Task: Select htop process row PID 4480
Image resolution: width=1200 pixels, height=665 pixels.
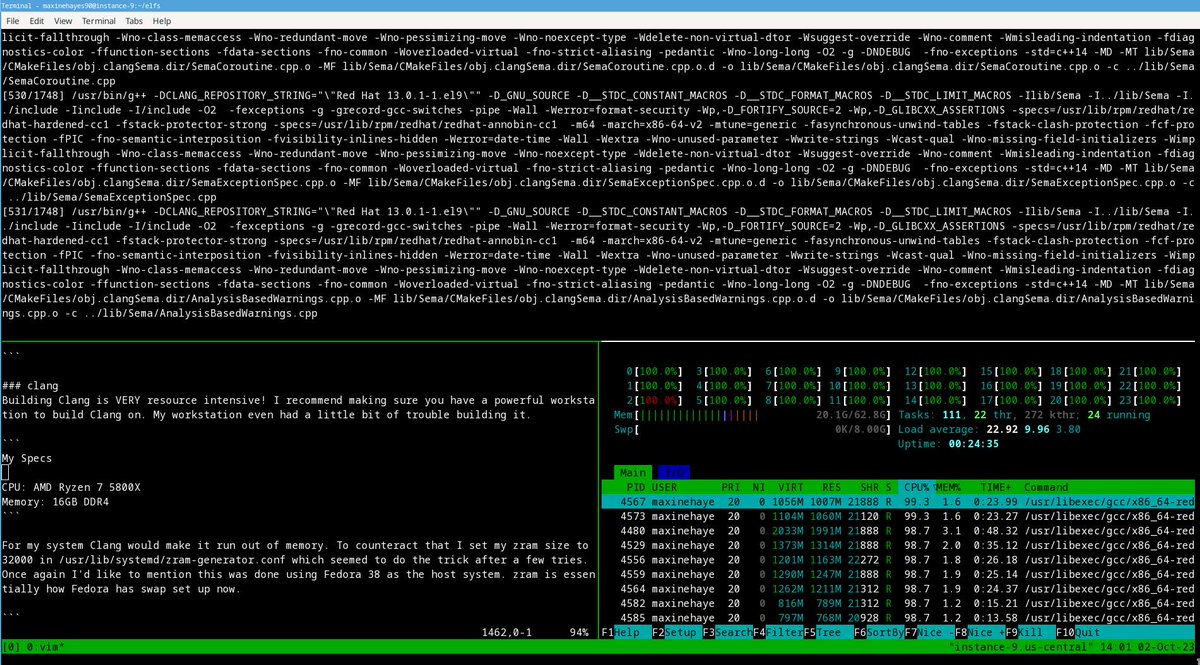Action: click(x=898, y=530)
